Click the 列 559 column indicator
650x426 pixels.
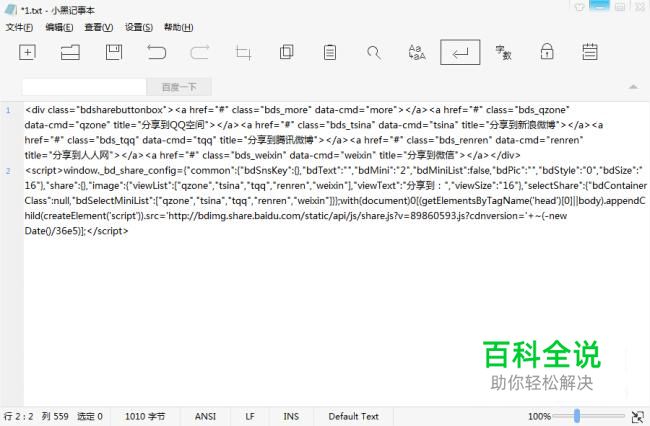coord(55,416)
